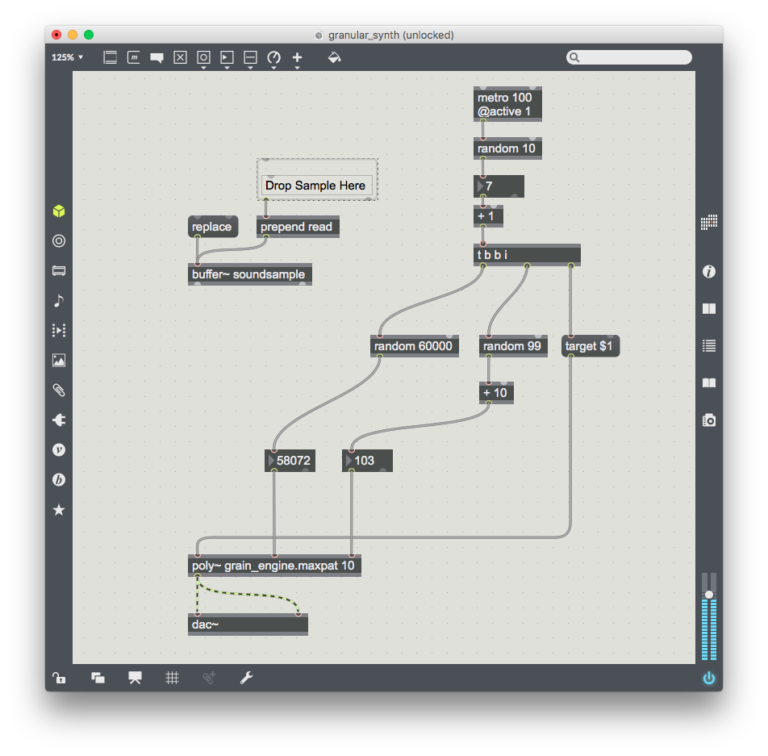Toggle the patcher lock icon
Screen dimensions: 768x756
[x=59, y=678]
